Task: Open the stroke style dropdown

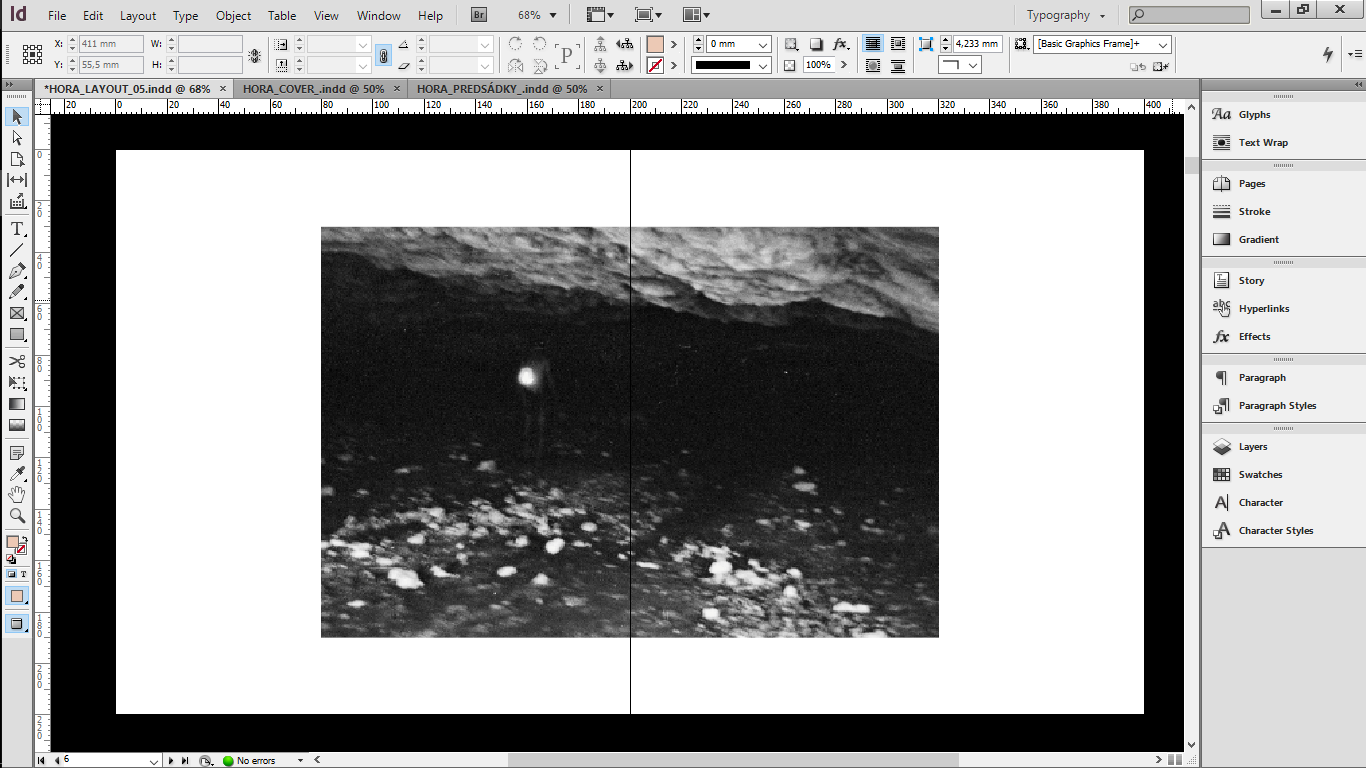Action: [x=763, y=66]
